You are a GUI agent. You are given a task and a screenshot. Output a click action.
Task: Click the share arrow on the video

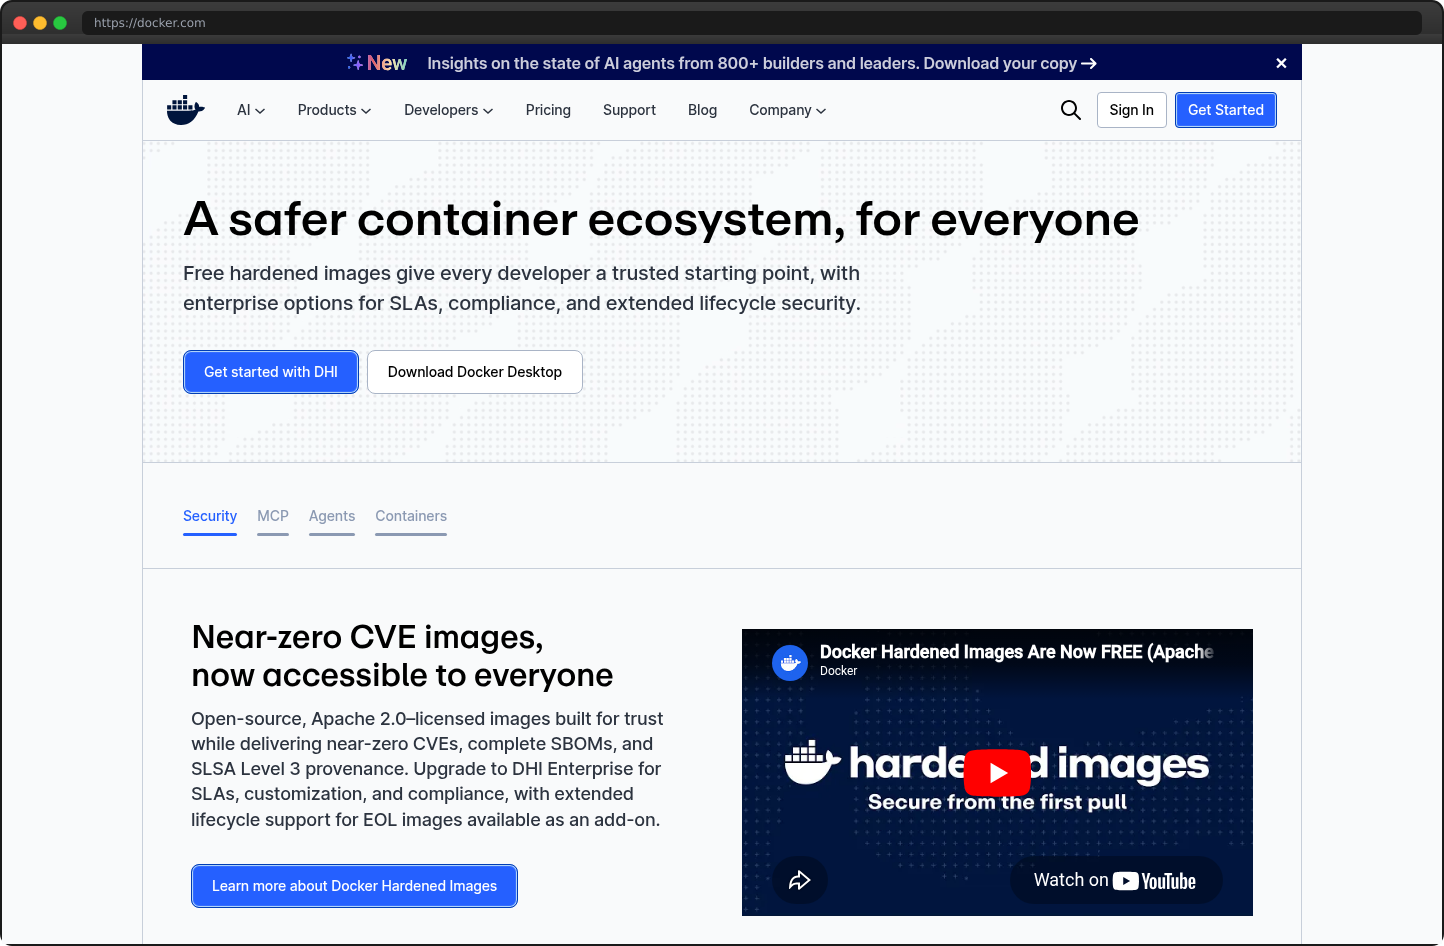[800, 880]
